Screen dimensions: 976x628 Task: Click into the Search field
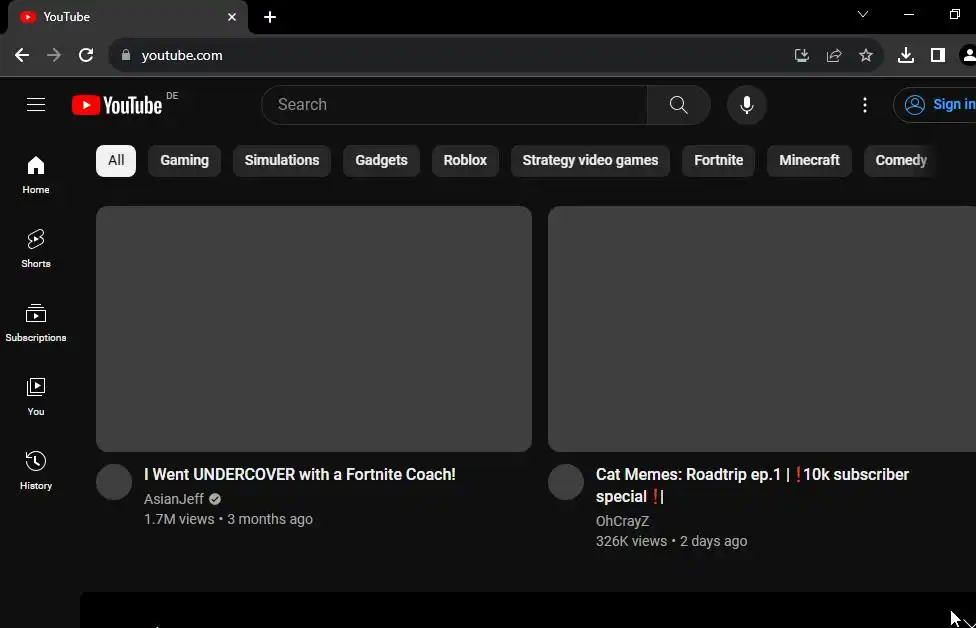pyautogui.click(x=454, y=105)
